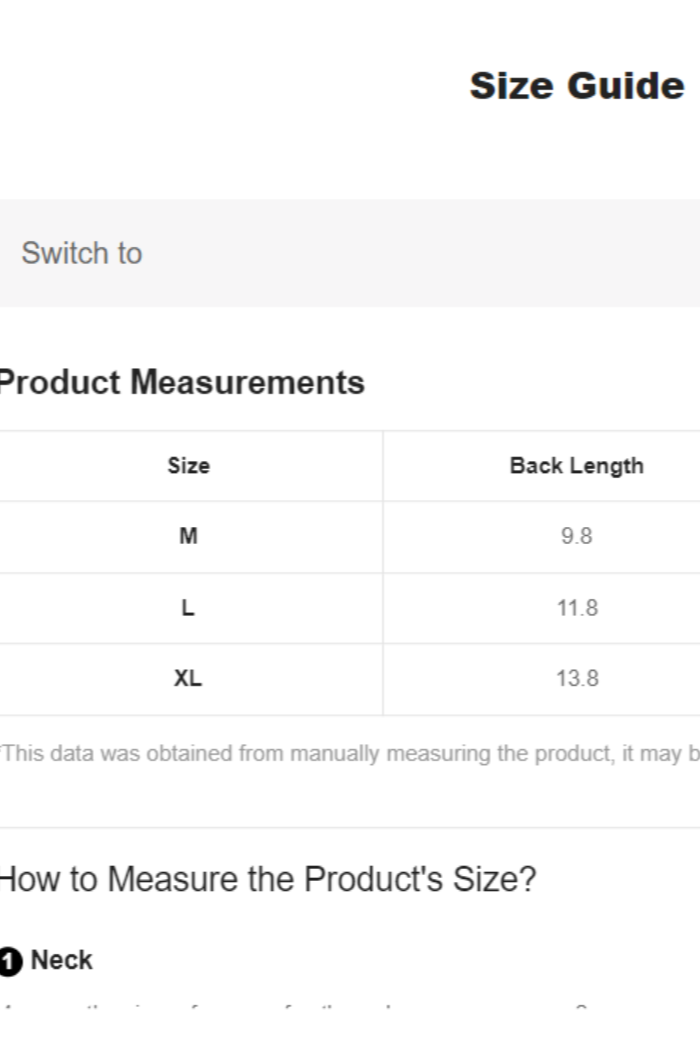Click the Product Measurements heading

181,382
